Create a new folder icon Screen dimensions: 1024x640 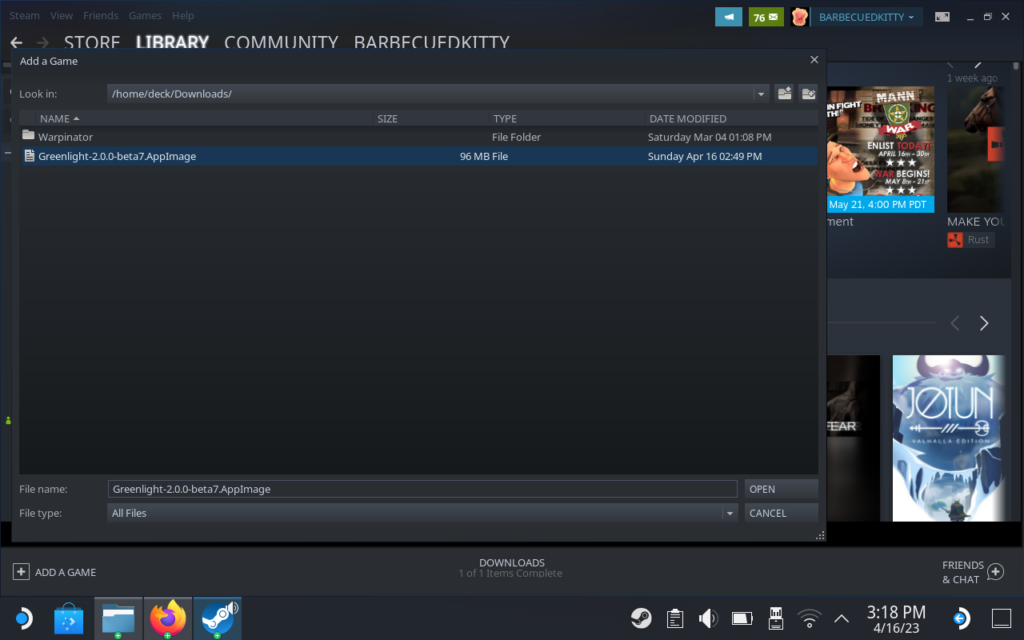click(808, 93)
